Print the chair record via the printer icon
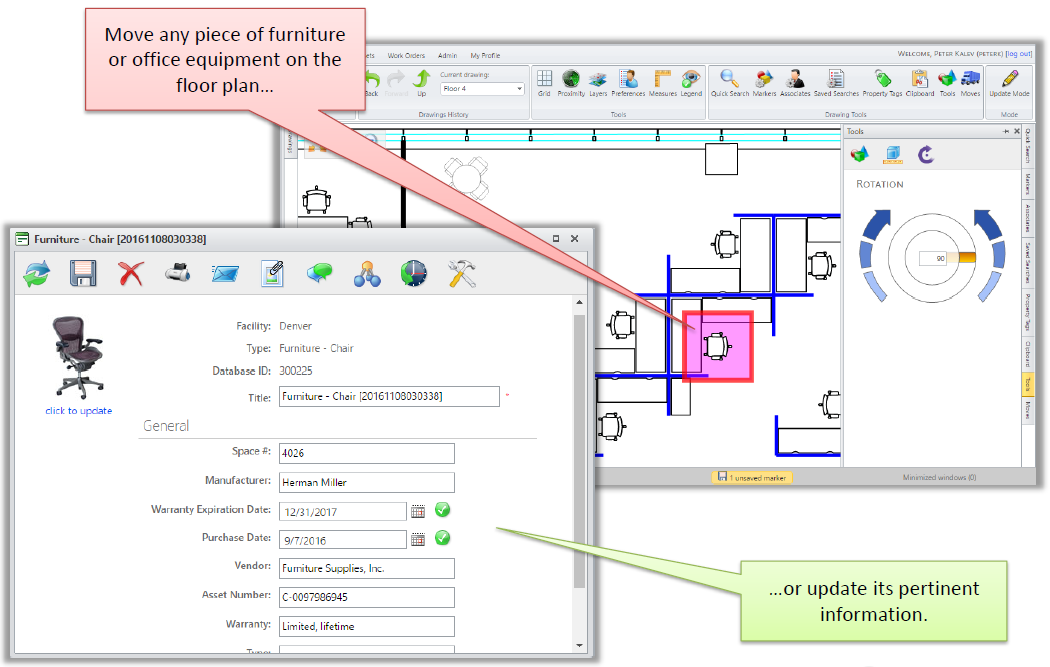 [x=177, y=273]
